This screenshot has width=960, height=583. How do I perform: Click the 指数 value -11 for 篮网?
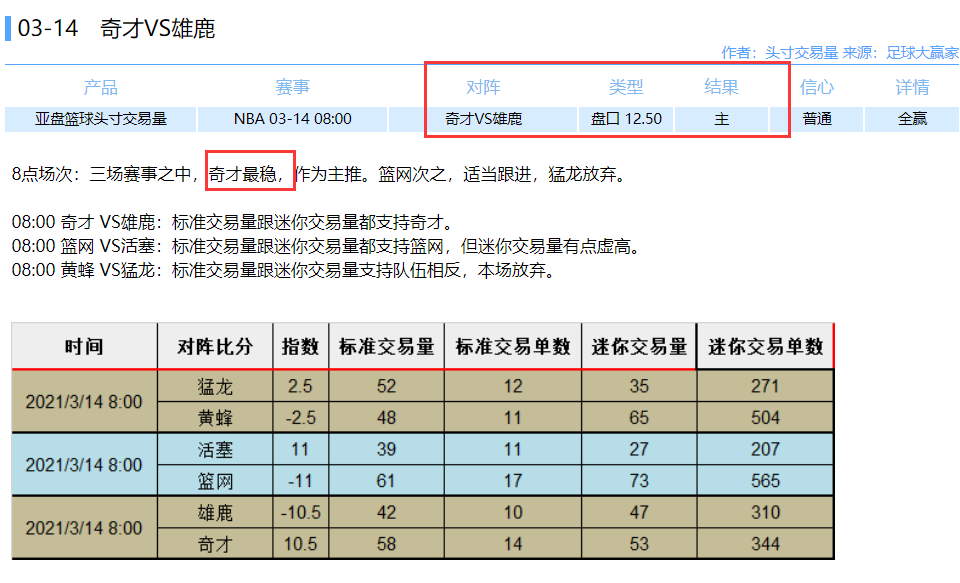301,481
